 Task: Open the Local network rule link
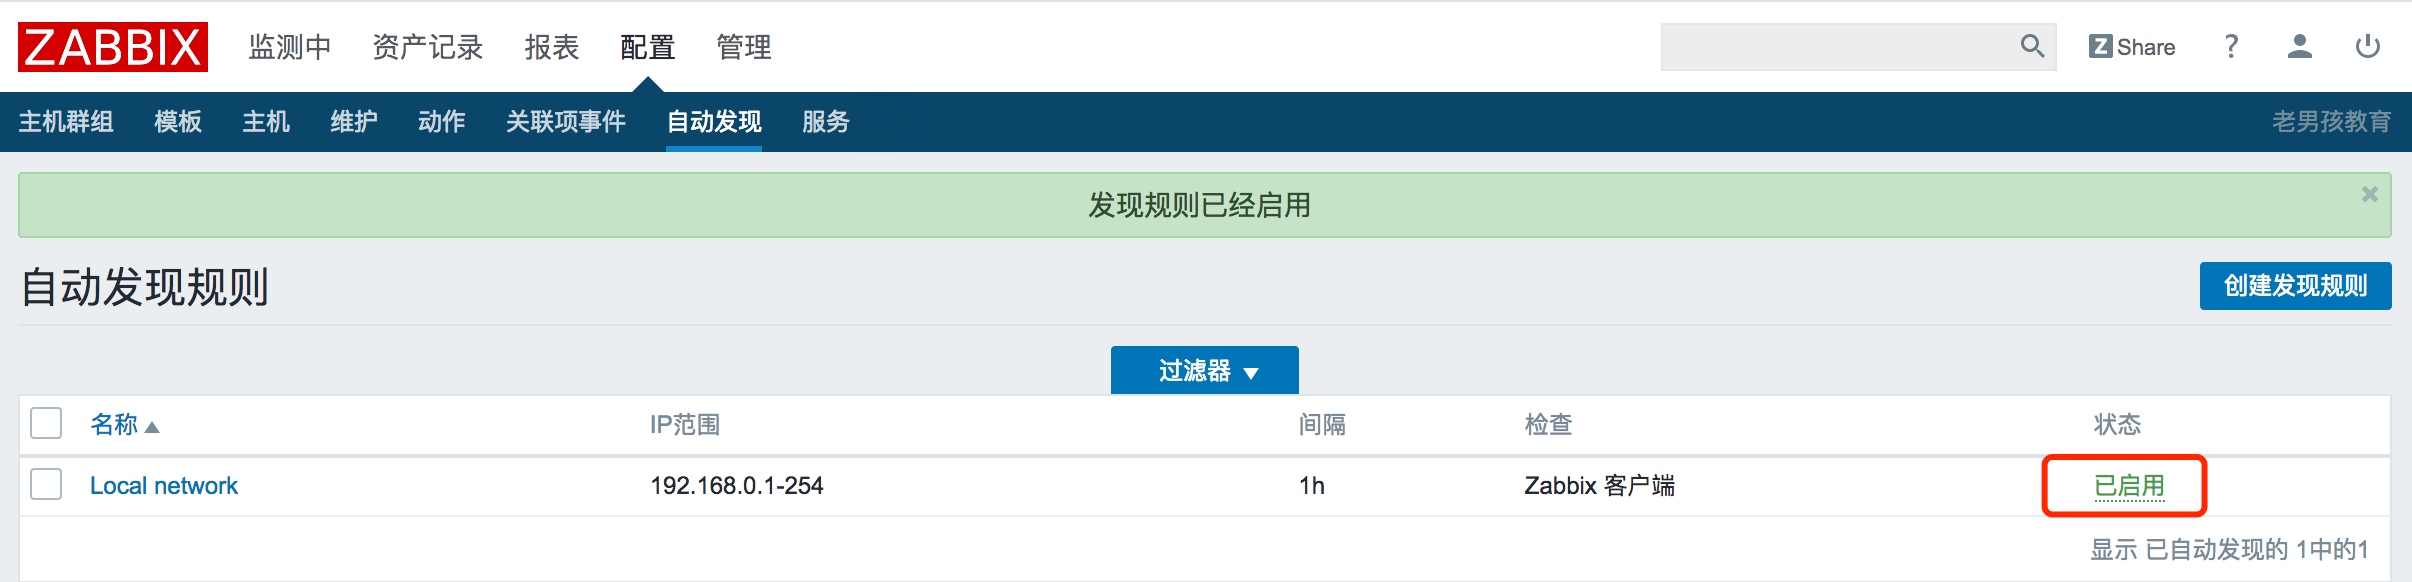pos(164,486)
